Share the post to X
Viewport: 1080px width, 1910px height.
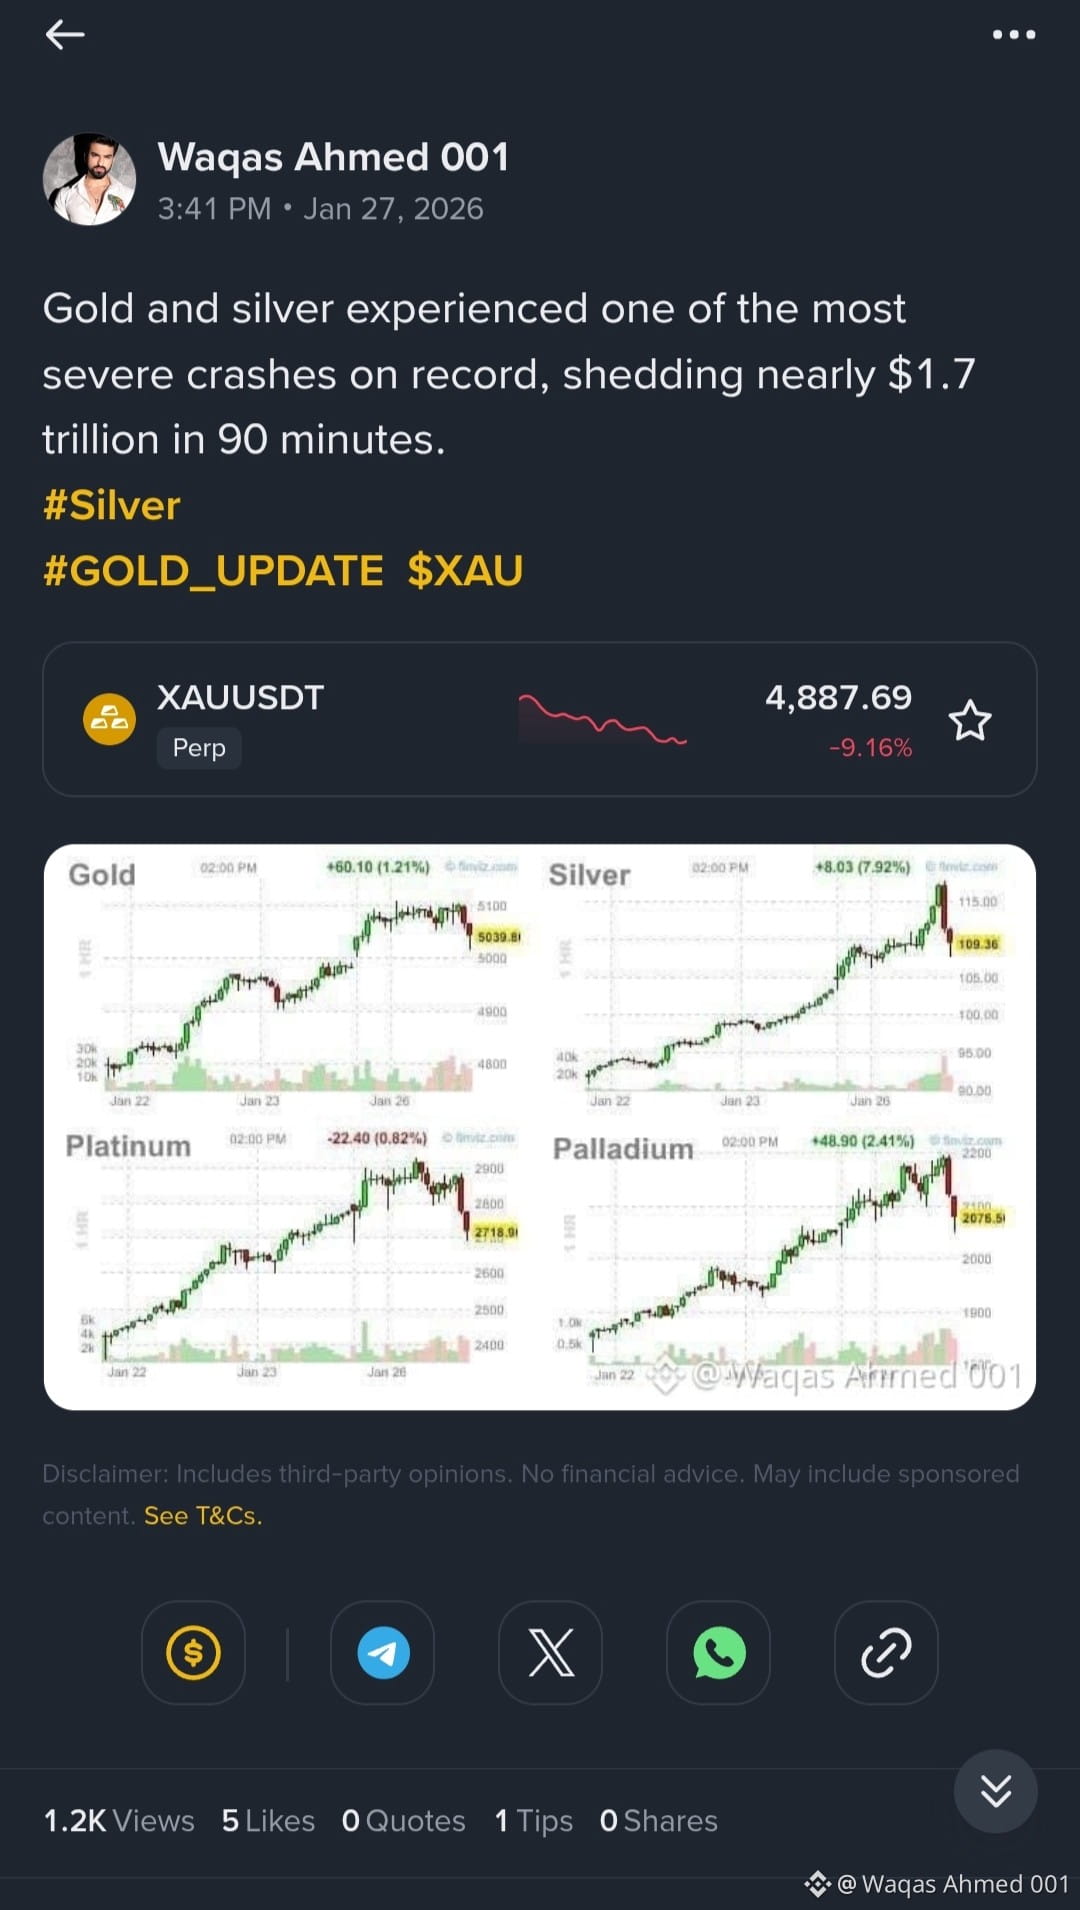tap(551, 1652)
